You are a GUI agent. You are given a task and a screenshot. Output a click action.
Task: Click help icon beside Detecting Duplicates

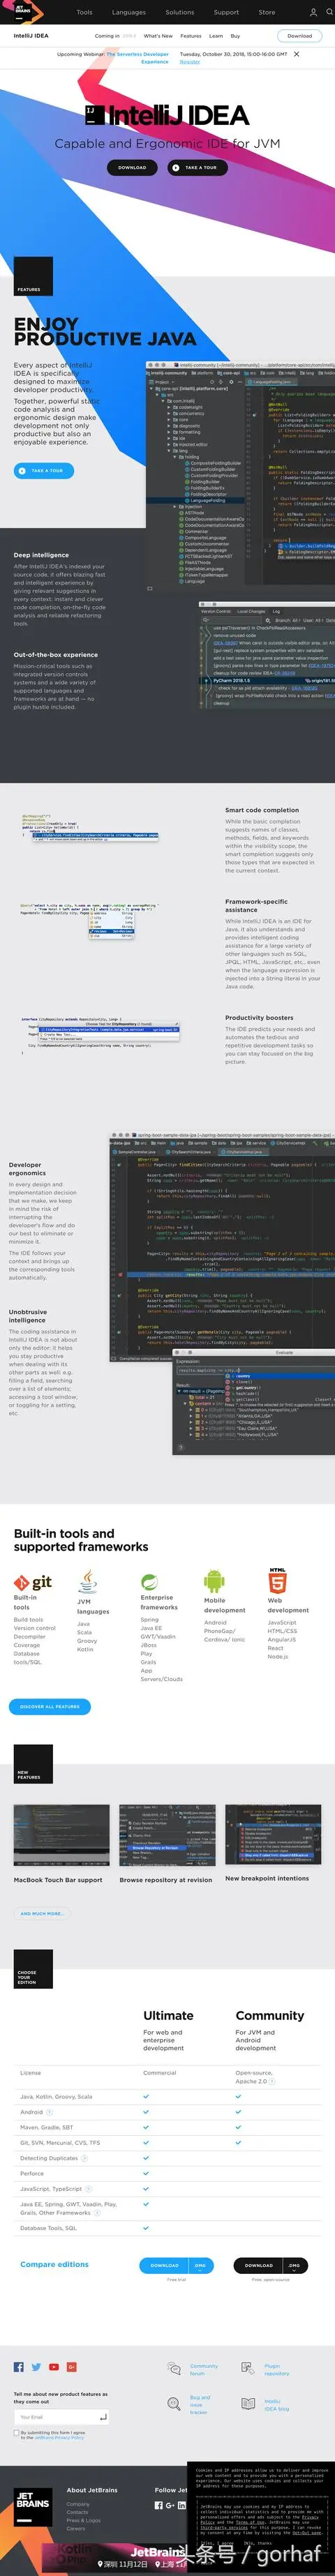85,2158
